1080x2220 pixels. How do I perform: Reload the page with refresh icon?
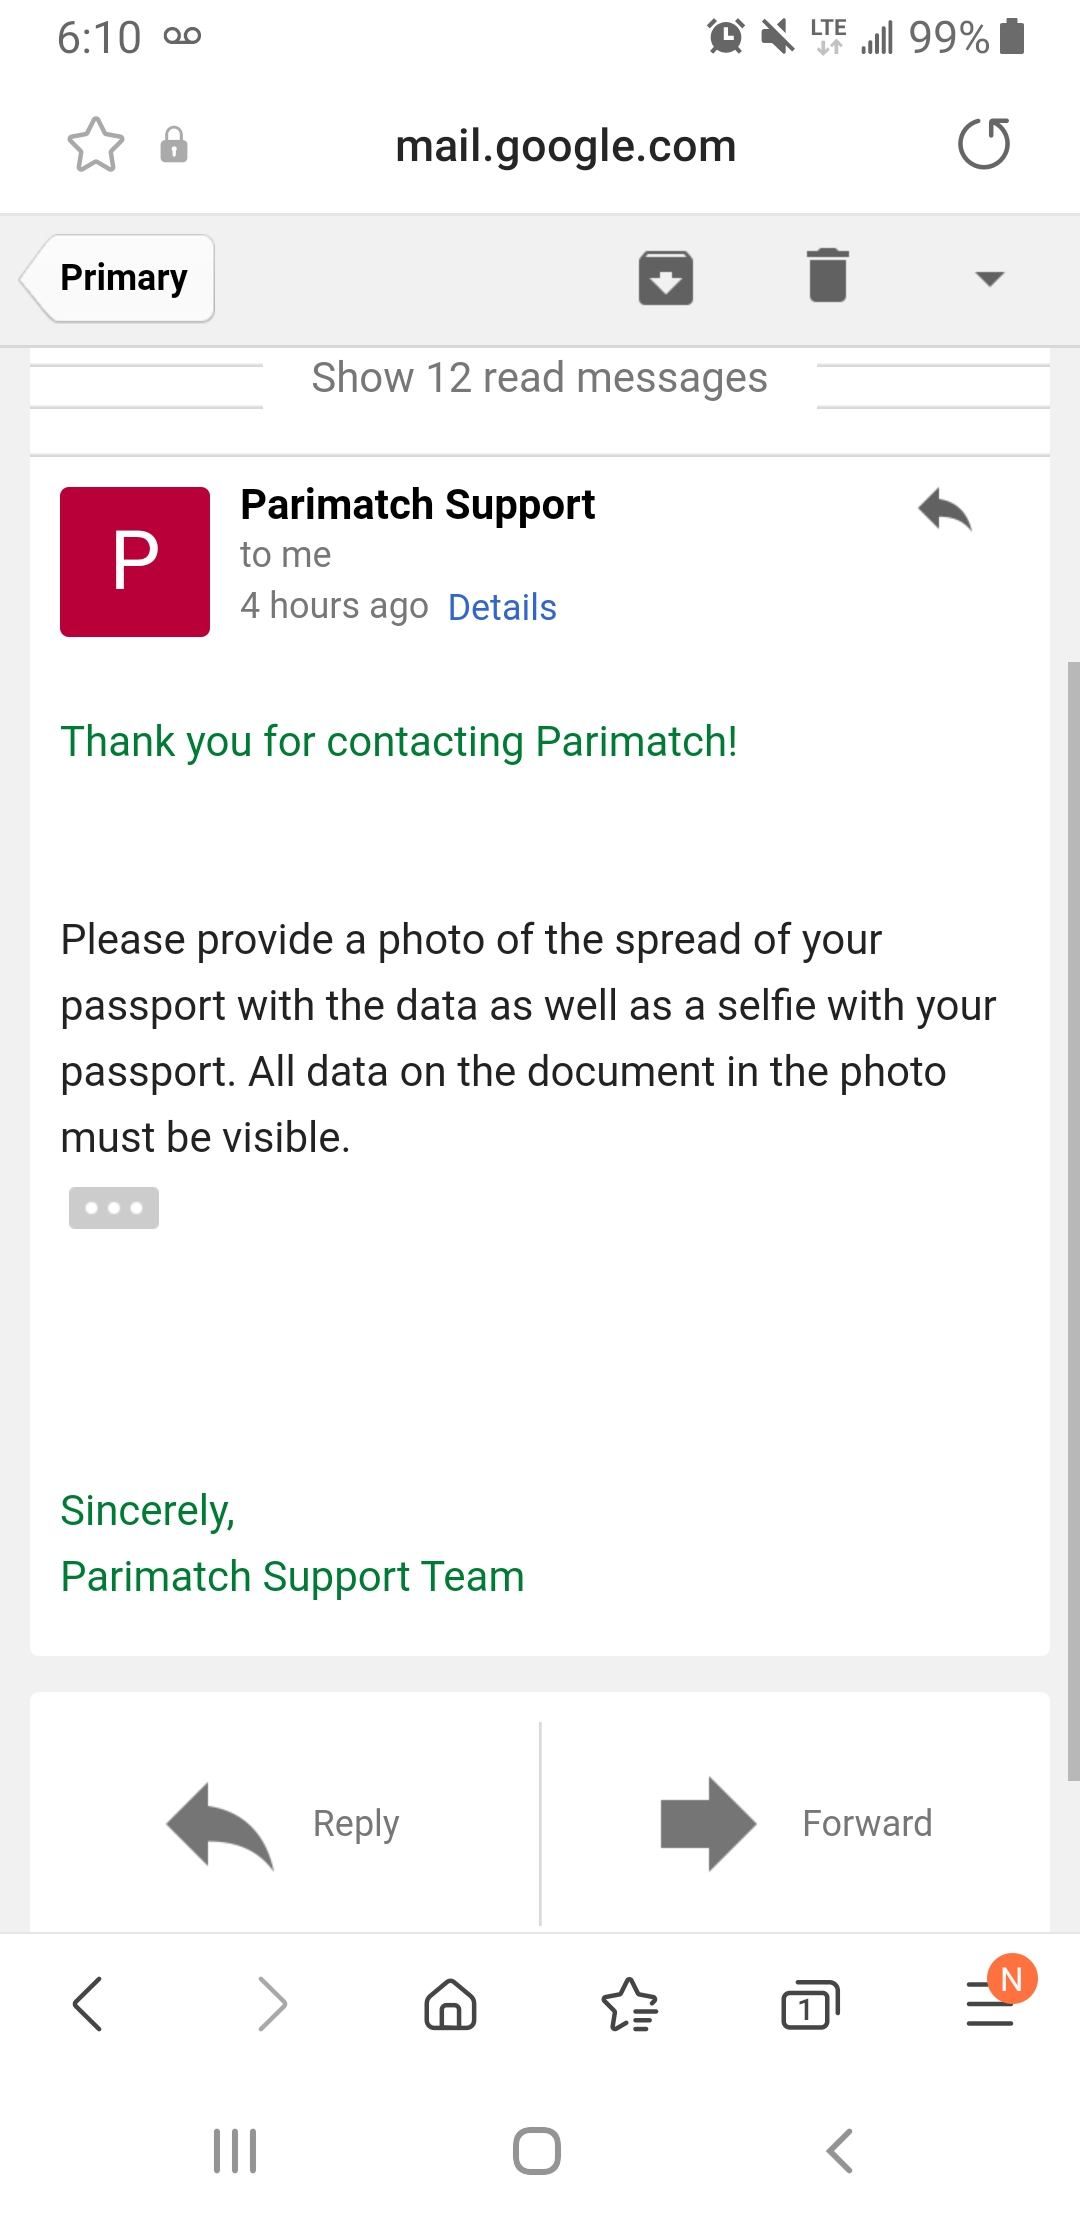coord(984,145)
